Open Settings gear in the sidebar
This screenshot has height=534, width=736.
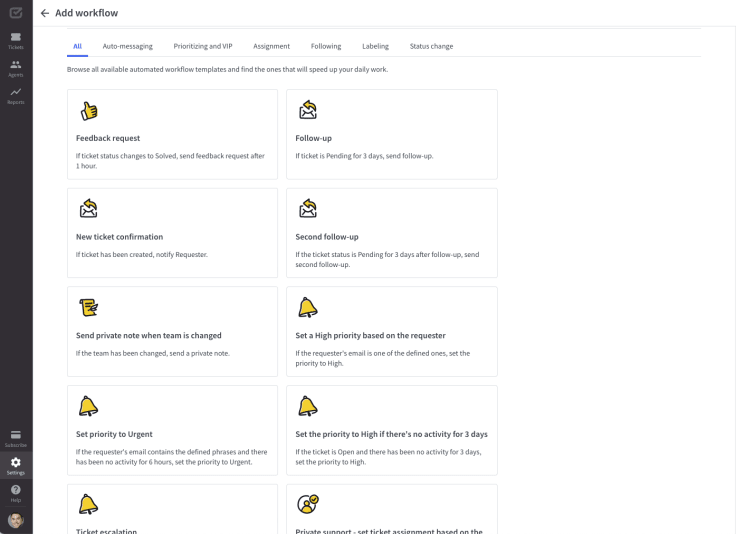[16, 465]
